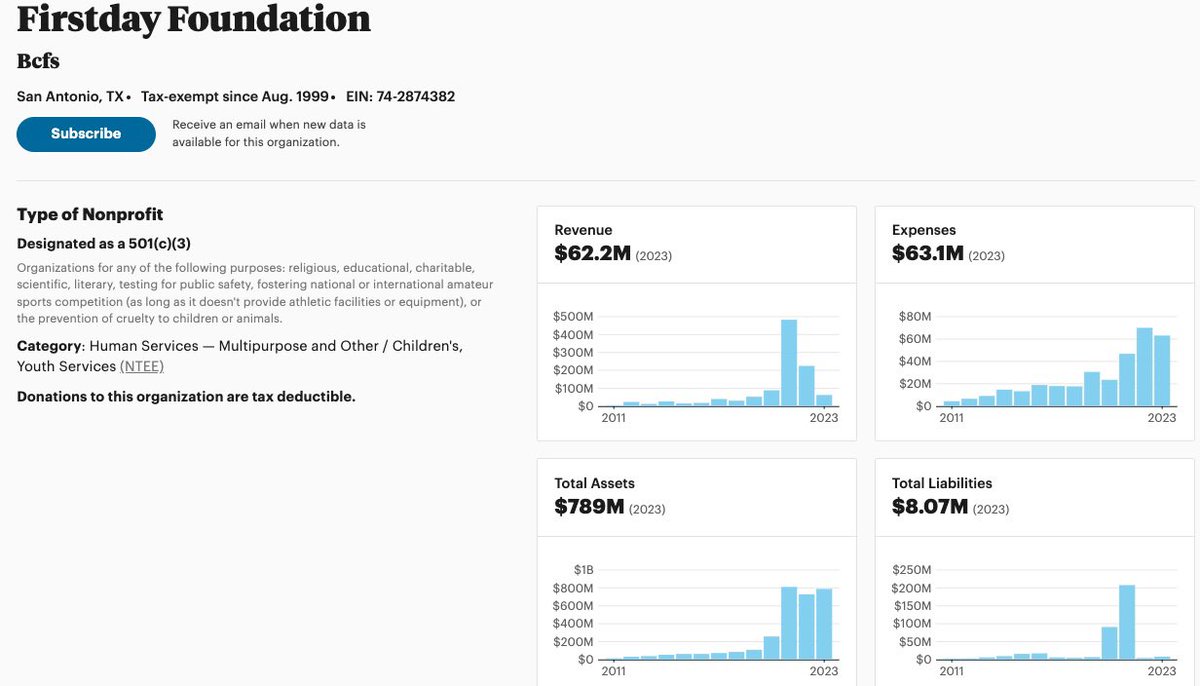Click the Type of Nonprofit heading
The height and width of the screenshot is (686, 1200).
90,215
